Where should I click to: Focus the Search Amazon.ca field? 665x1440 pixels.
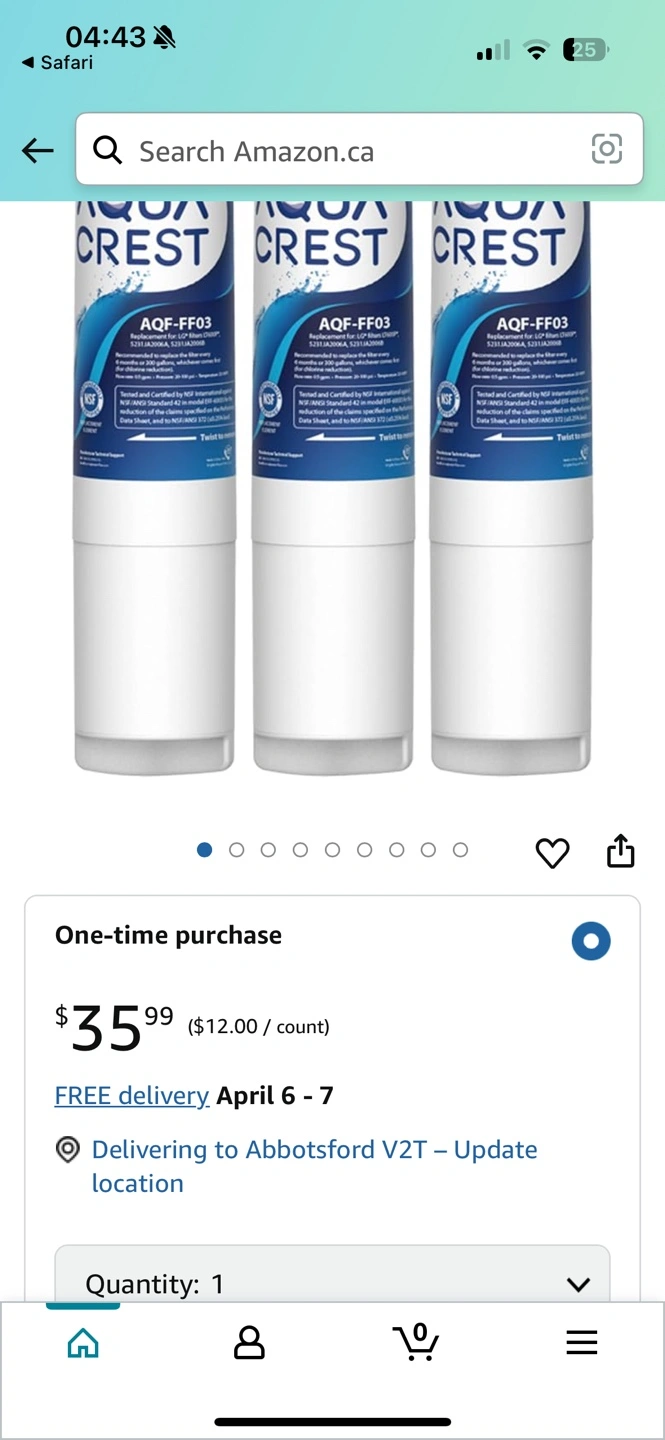359,149
